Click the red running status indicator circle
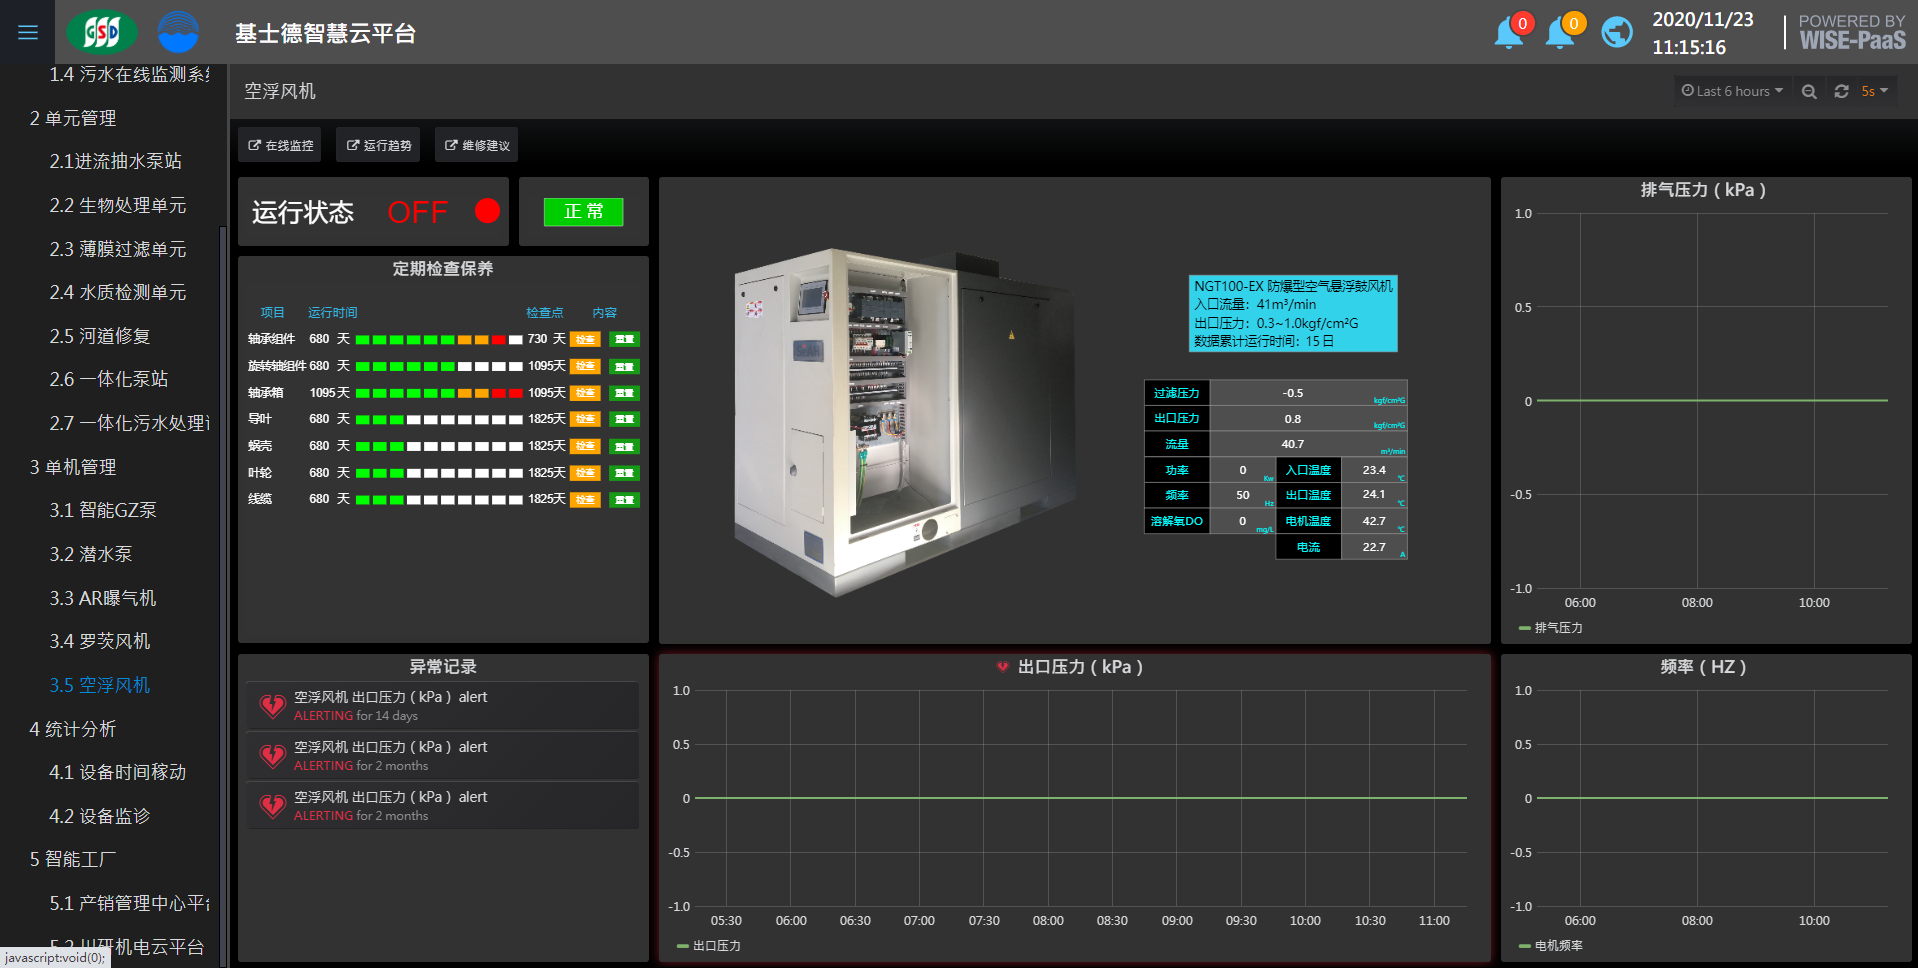Screen dimensions: 1918x968 click(487, 211)
